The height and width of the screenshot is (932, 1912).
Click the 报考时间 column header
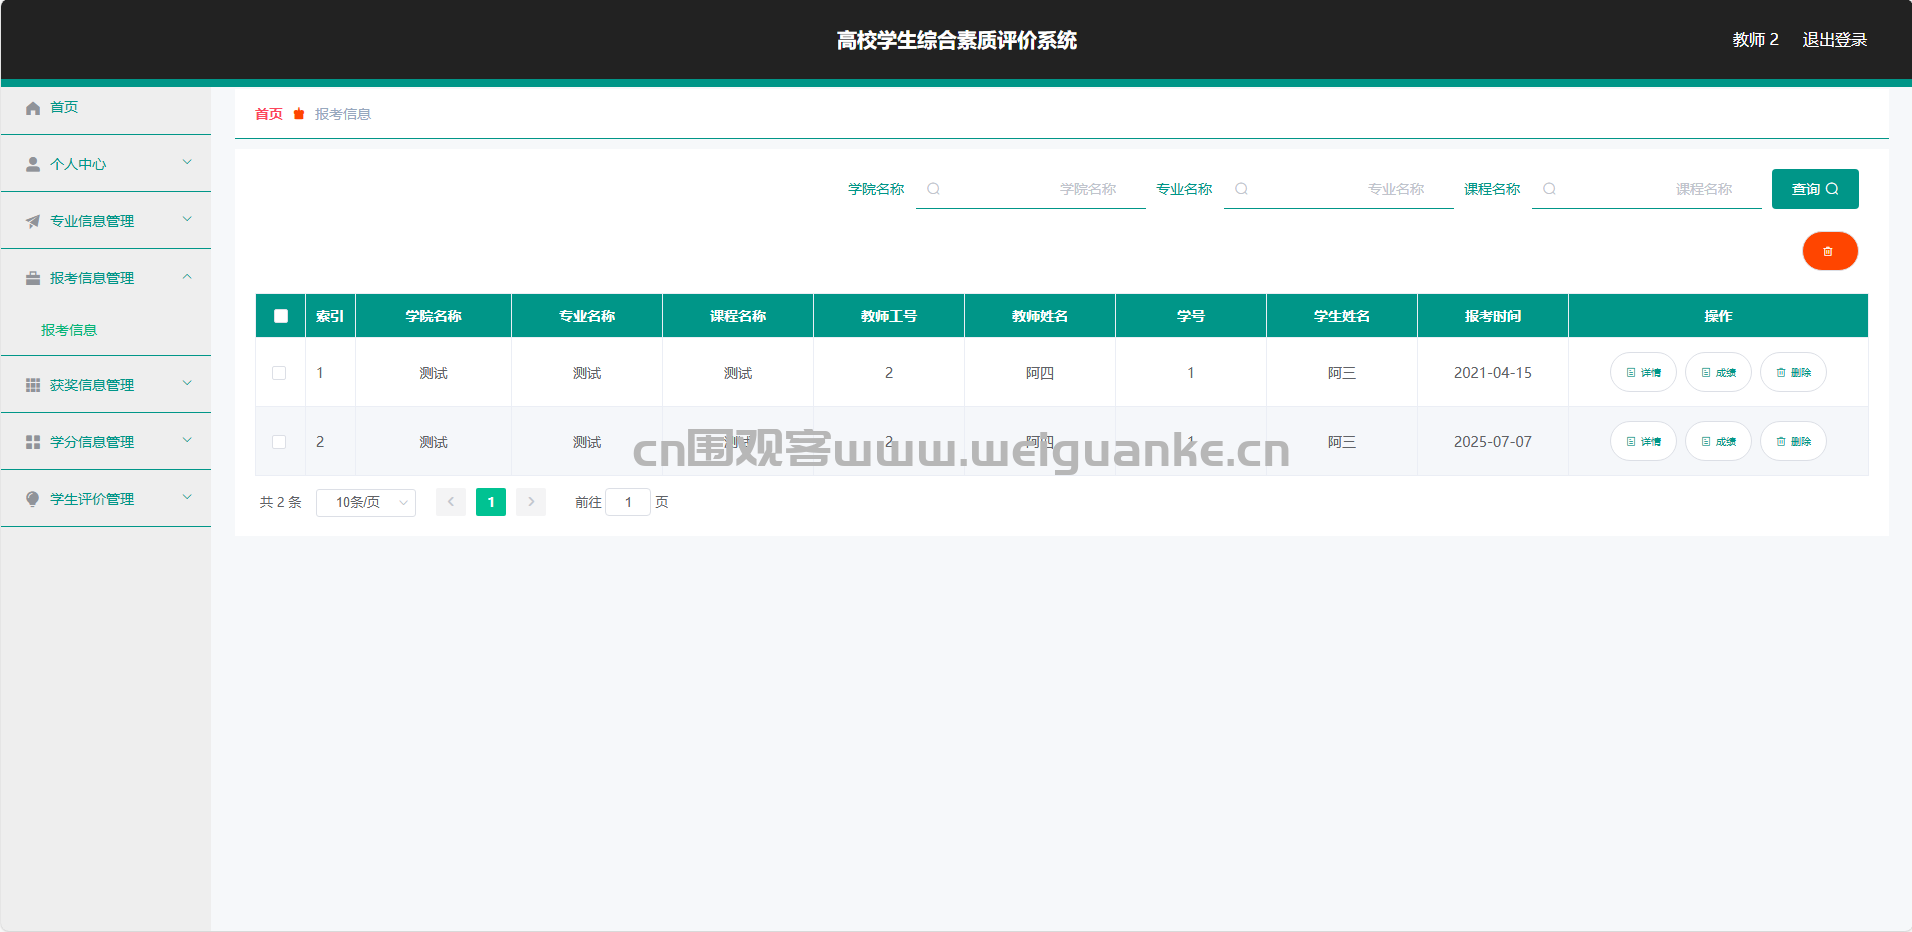1493,316
